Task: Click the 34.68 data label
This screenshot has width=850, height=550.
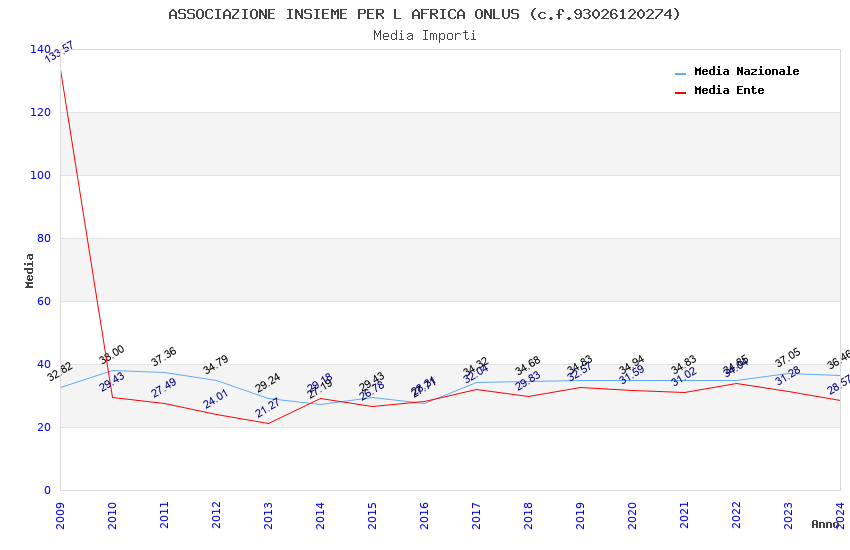Action: [528, 366]
